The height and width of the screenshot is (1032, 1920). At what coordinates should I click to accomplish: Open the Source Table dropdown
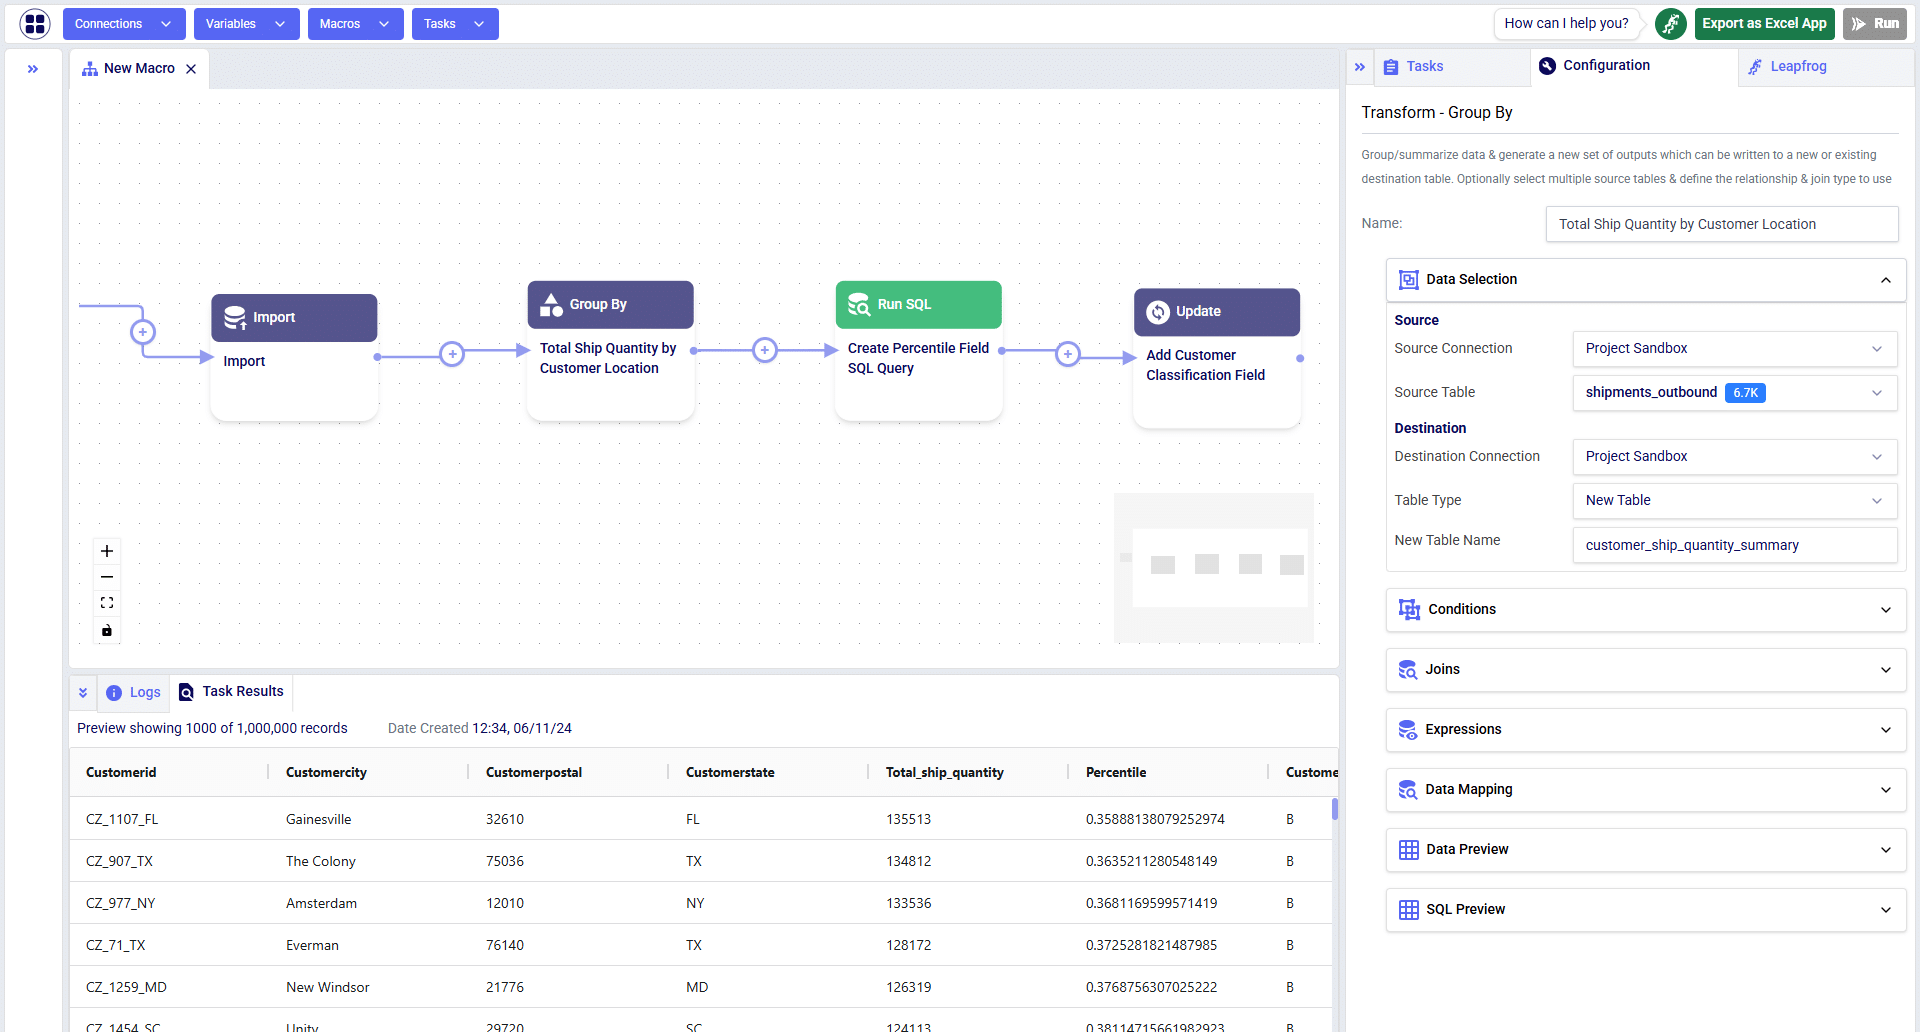click(x=1735, y=392)
